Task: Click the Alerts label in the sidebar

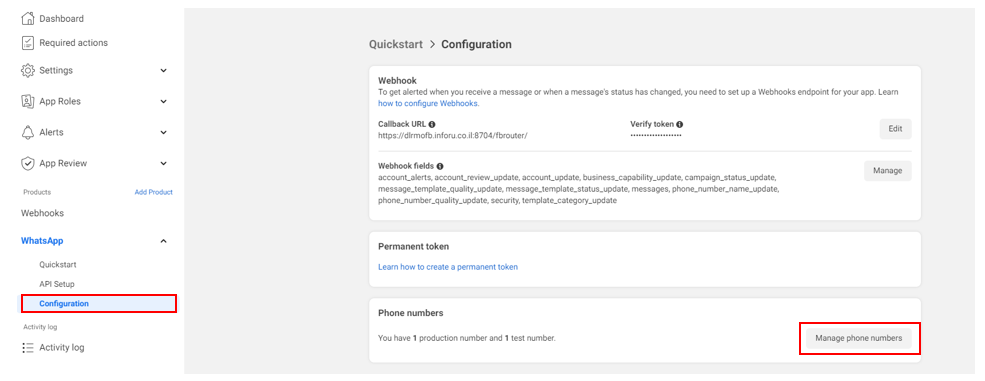Action: click(x=52, y=132)
